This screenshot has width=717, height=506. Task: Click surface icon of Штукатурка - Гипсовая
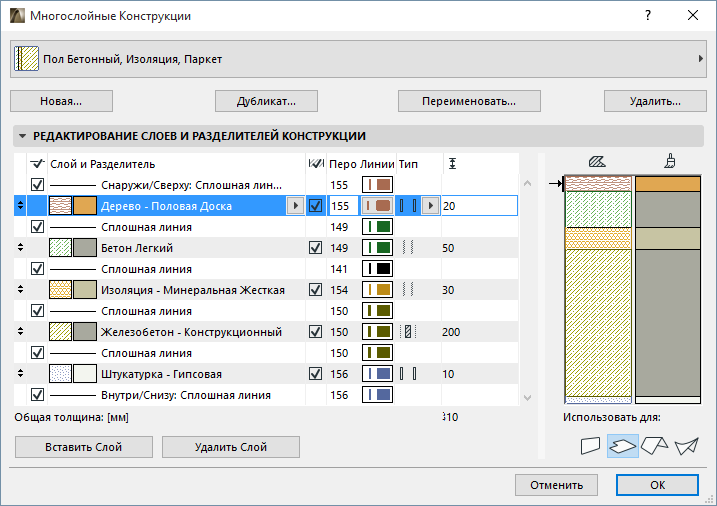pos(85,374)
